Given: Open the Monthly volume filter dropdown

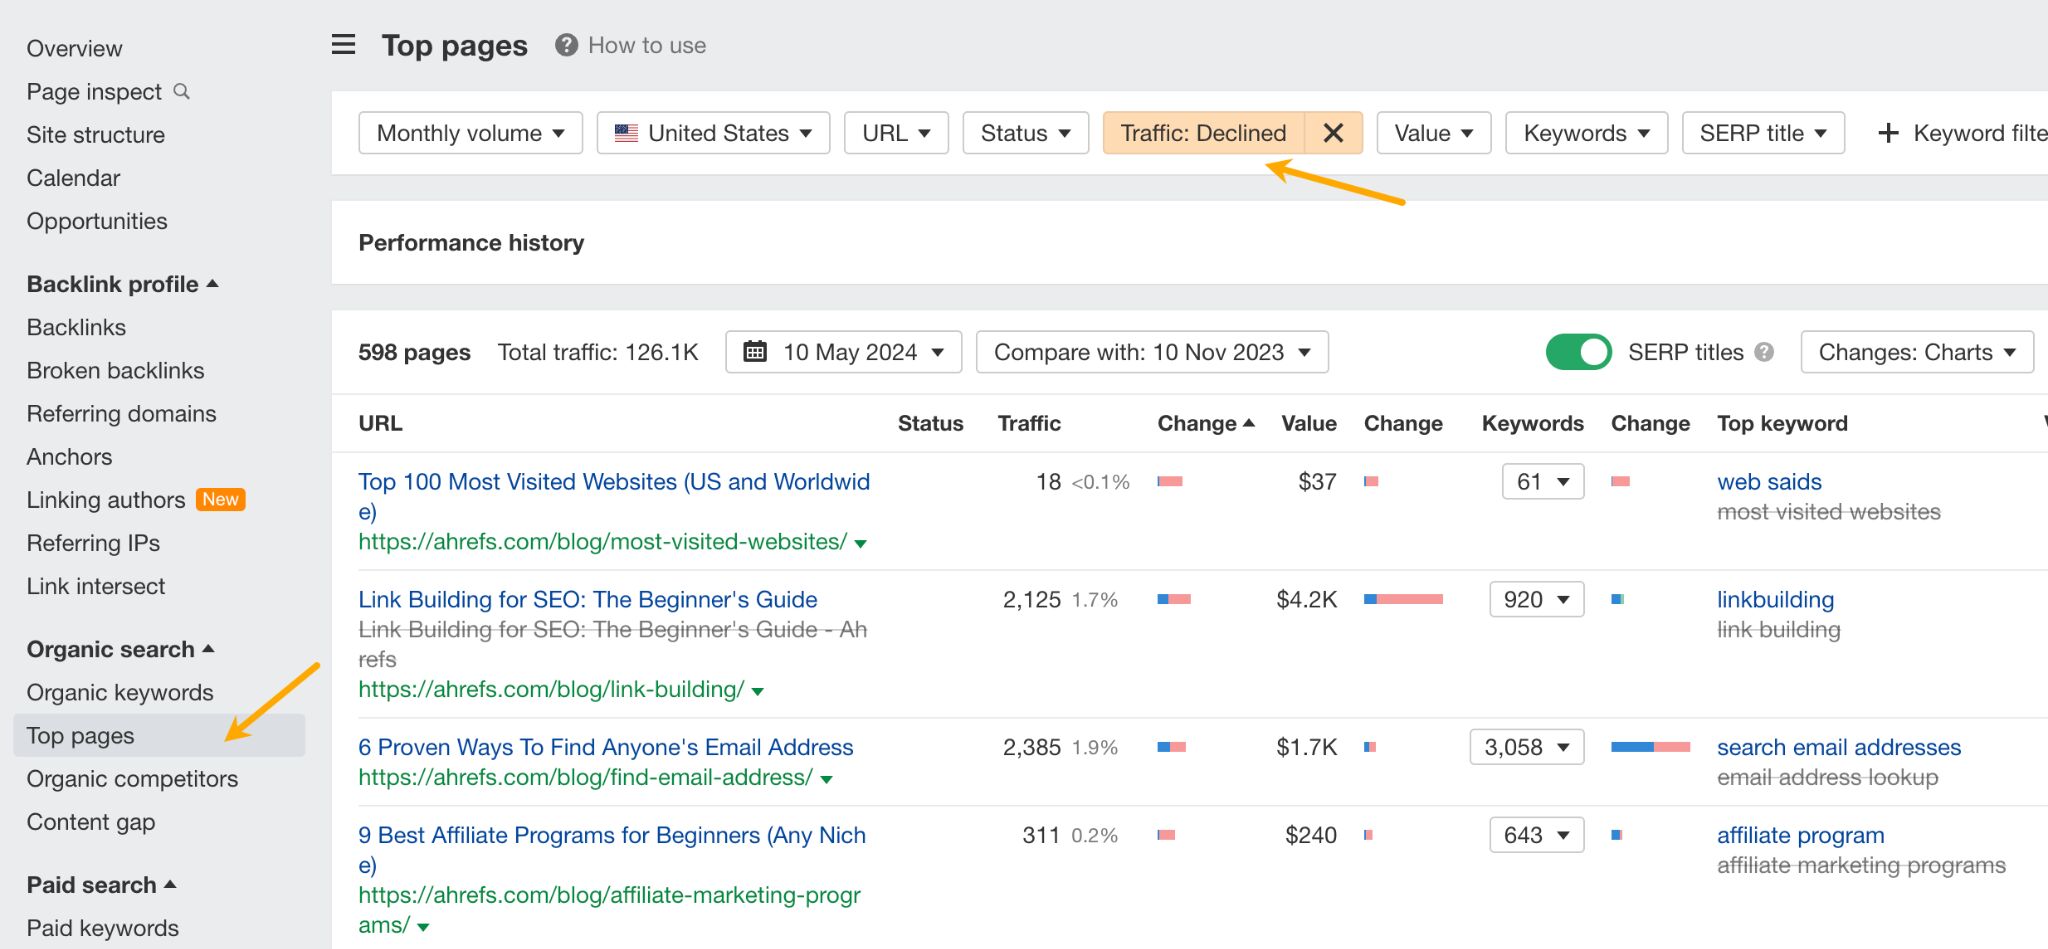Looking at the screenshot, I should pyautogui.click(x=470, y=132).
